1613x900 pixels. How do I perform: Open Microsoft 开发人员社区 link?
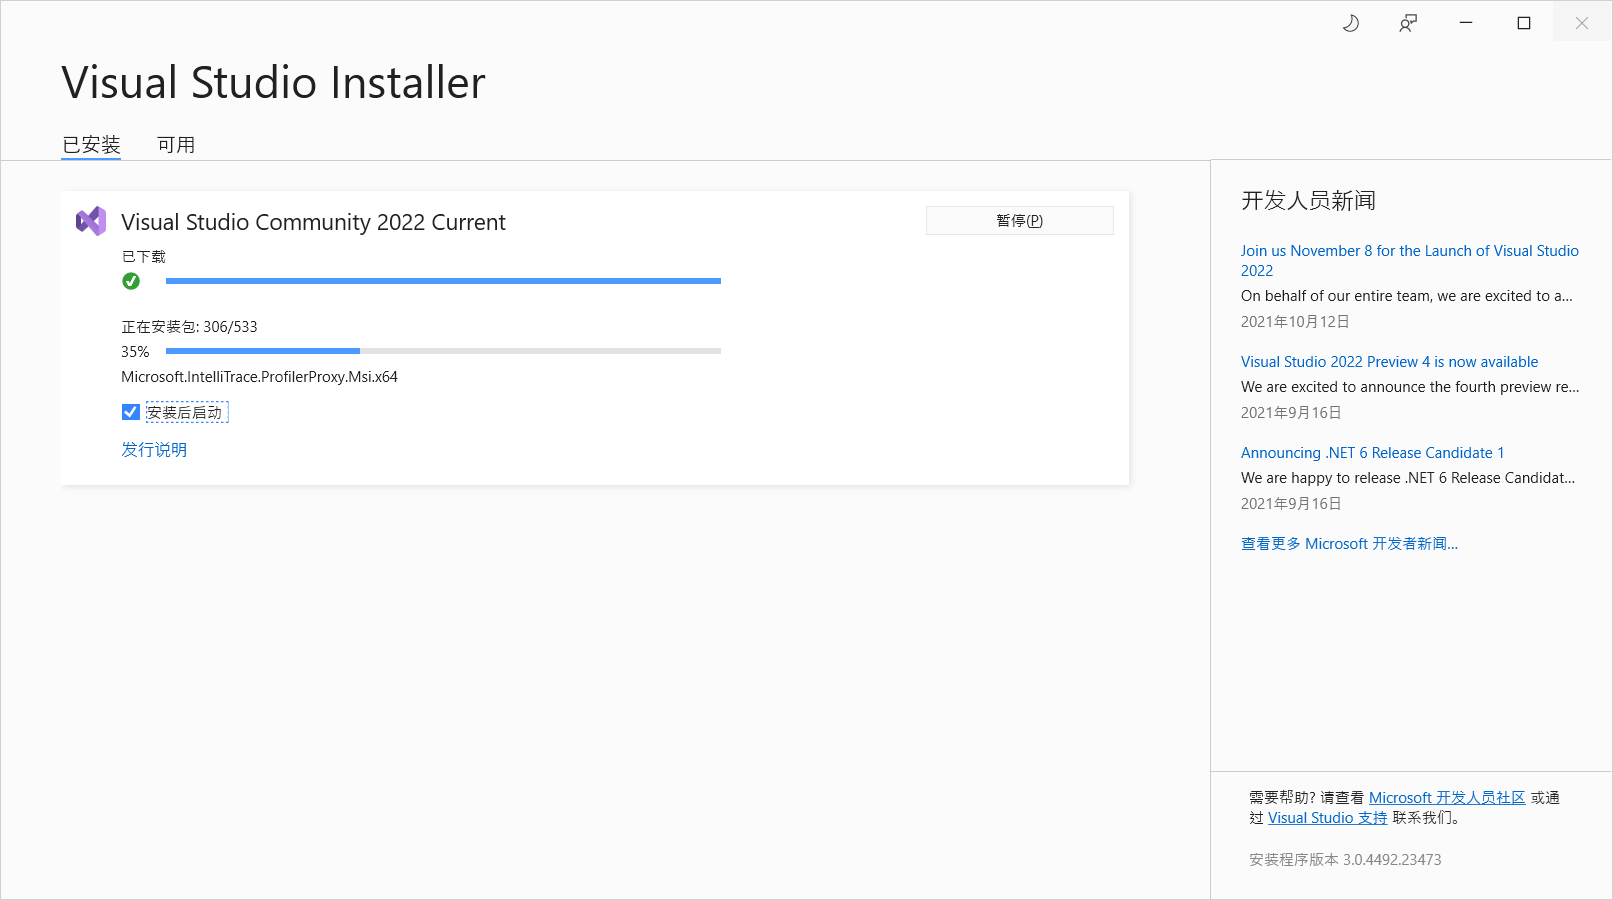click(x=1447, y=798)
